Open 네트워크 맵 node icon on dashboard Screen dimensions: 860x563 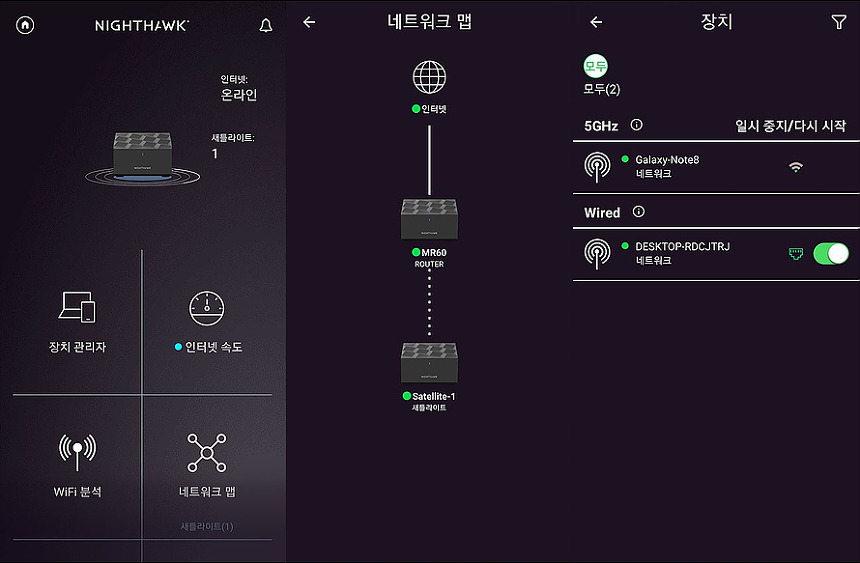tap(207, 453)
